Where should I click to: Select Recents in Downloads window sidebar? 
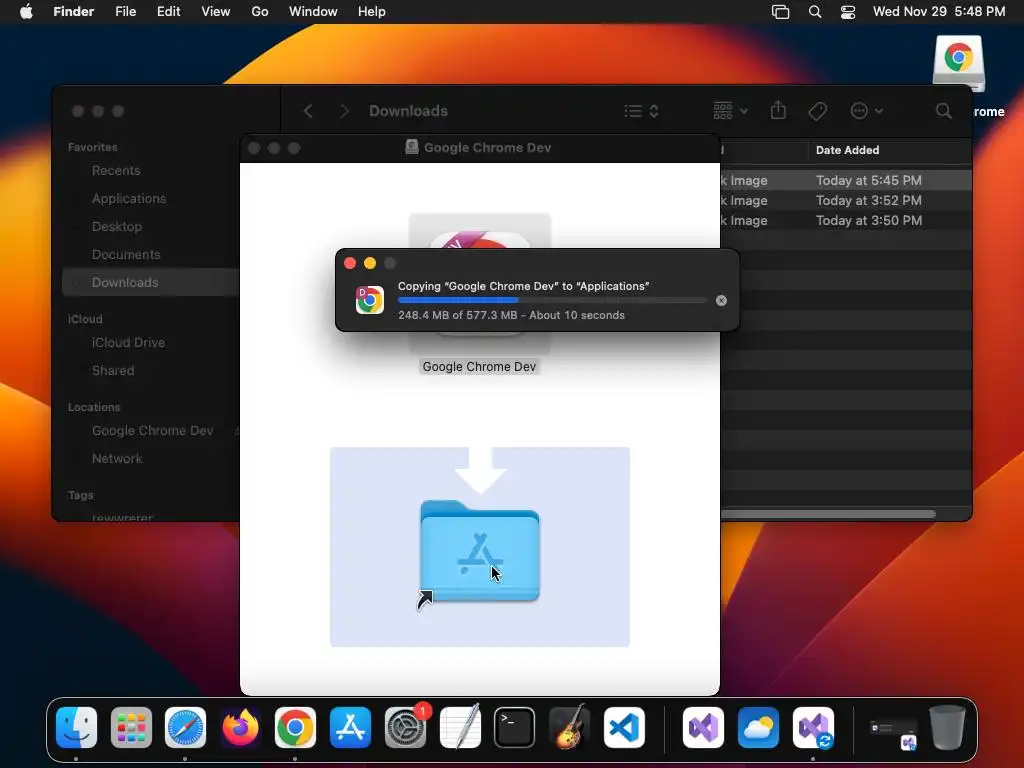coord(116,170)
